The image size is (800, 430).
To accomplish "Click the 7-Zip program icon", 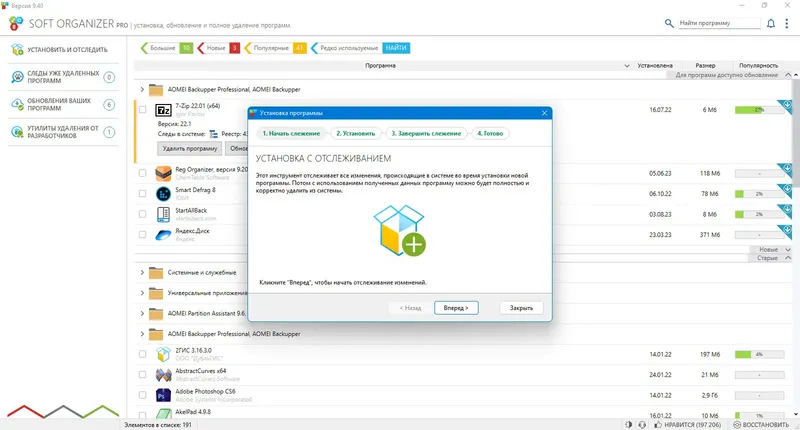I will coord(163,110).
